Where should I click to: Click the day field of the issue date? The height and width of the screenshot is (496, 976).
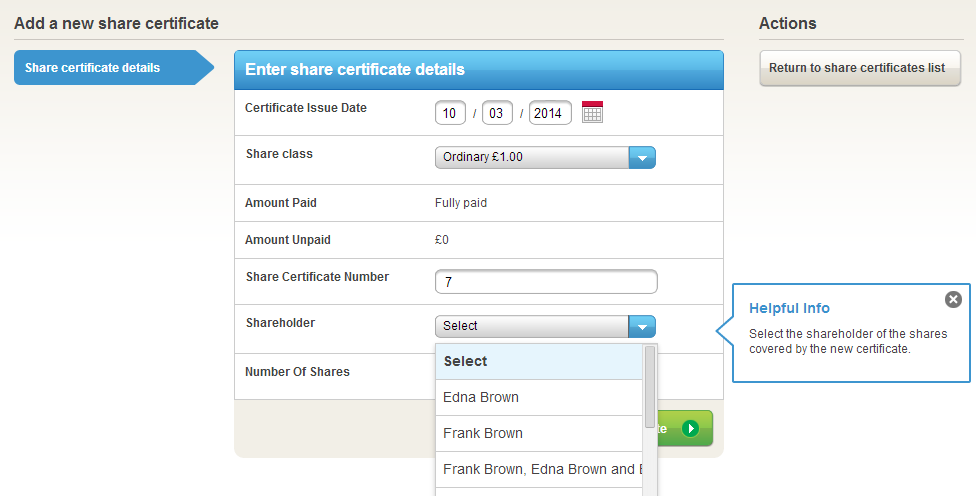(450, 113)
